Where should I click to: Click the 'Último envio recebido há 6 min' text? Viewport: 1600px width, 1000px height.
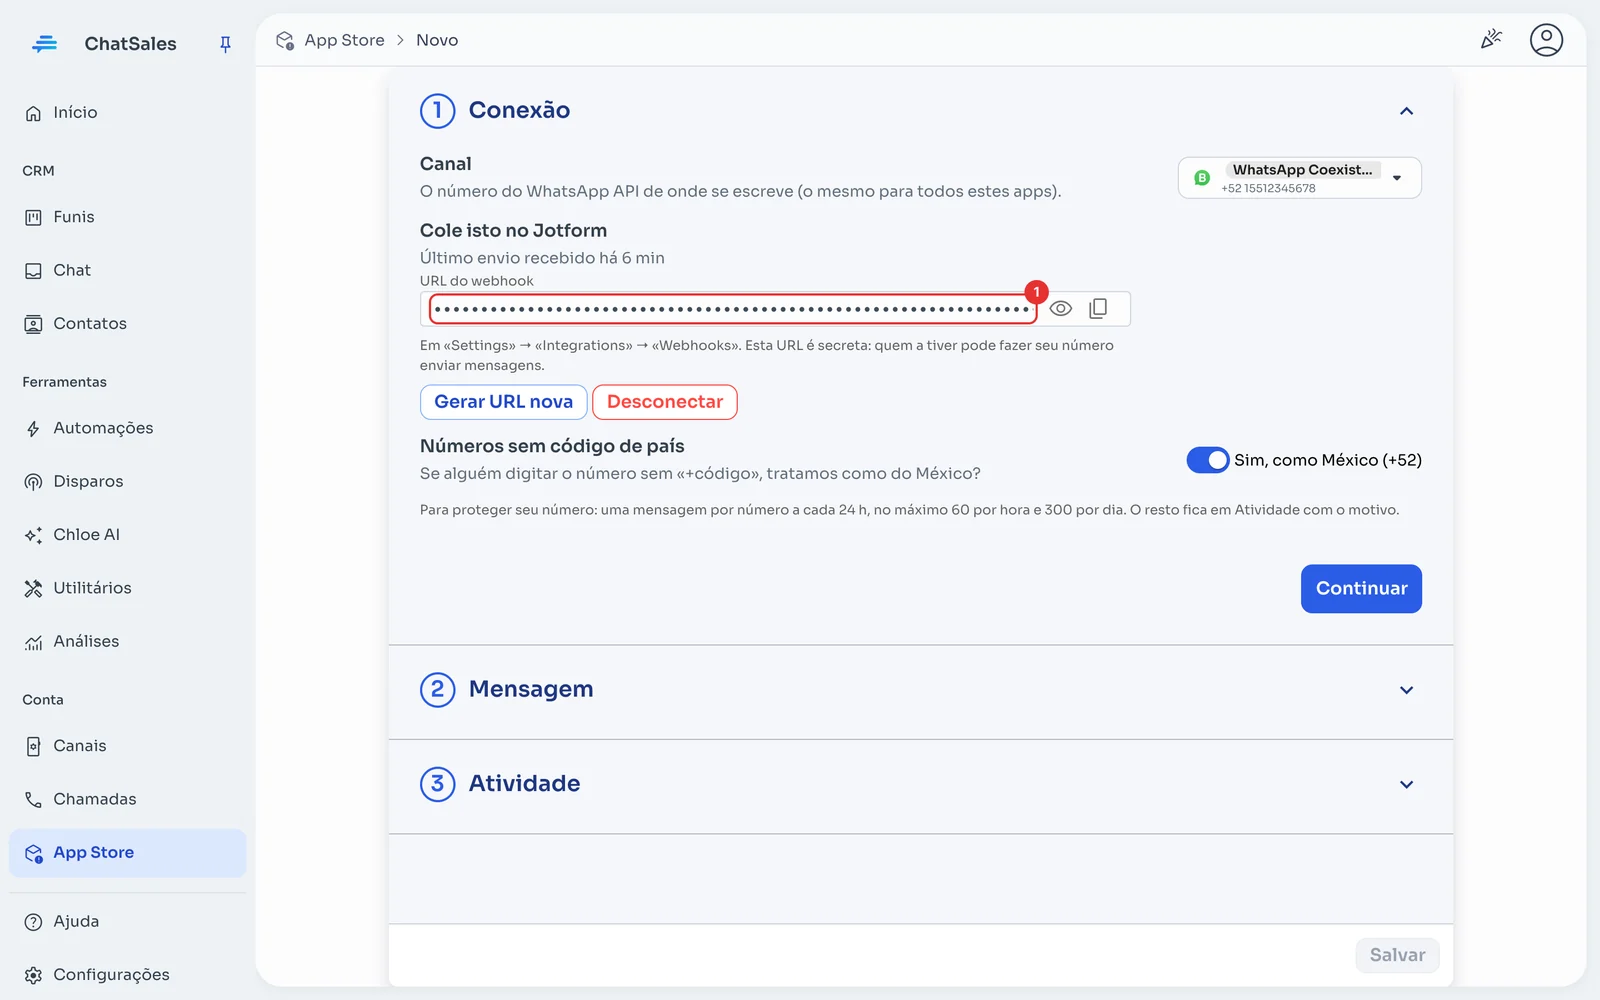tap(542, 258)
